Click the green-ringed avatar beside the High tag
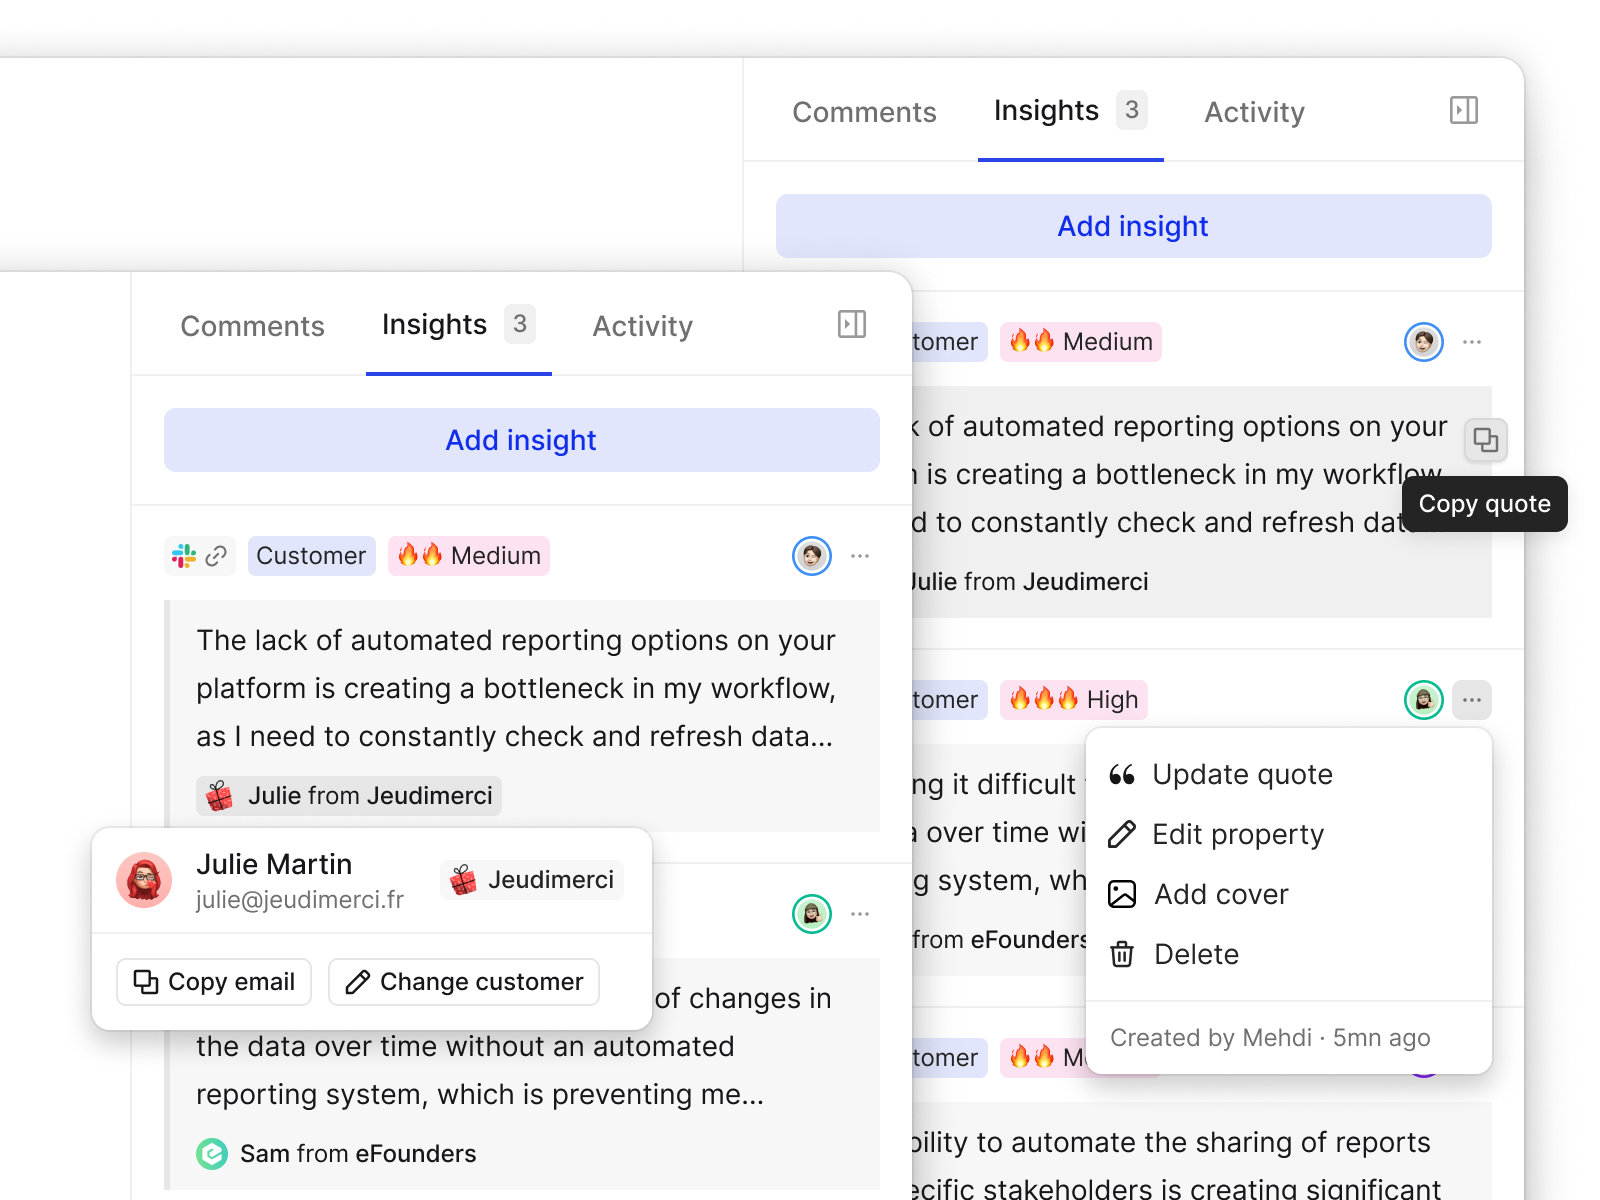The width and height of the screenshot is (1600, 1200). coord(1423,700)
